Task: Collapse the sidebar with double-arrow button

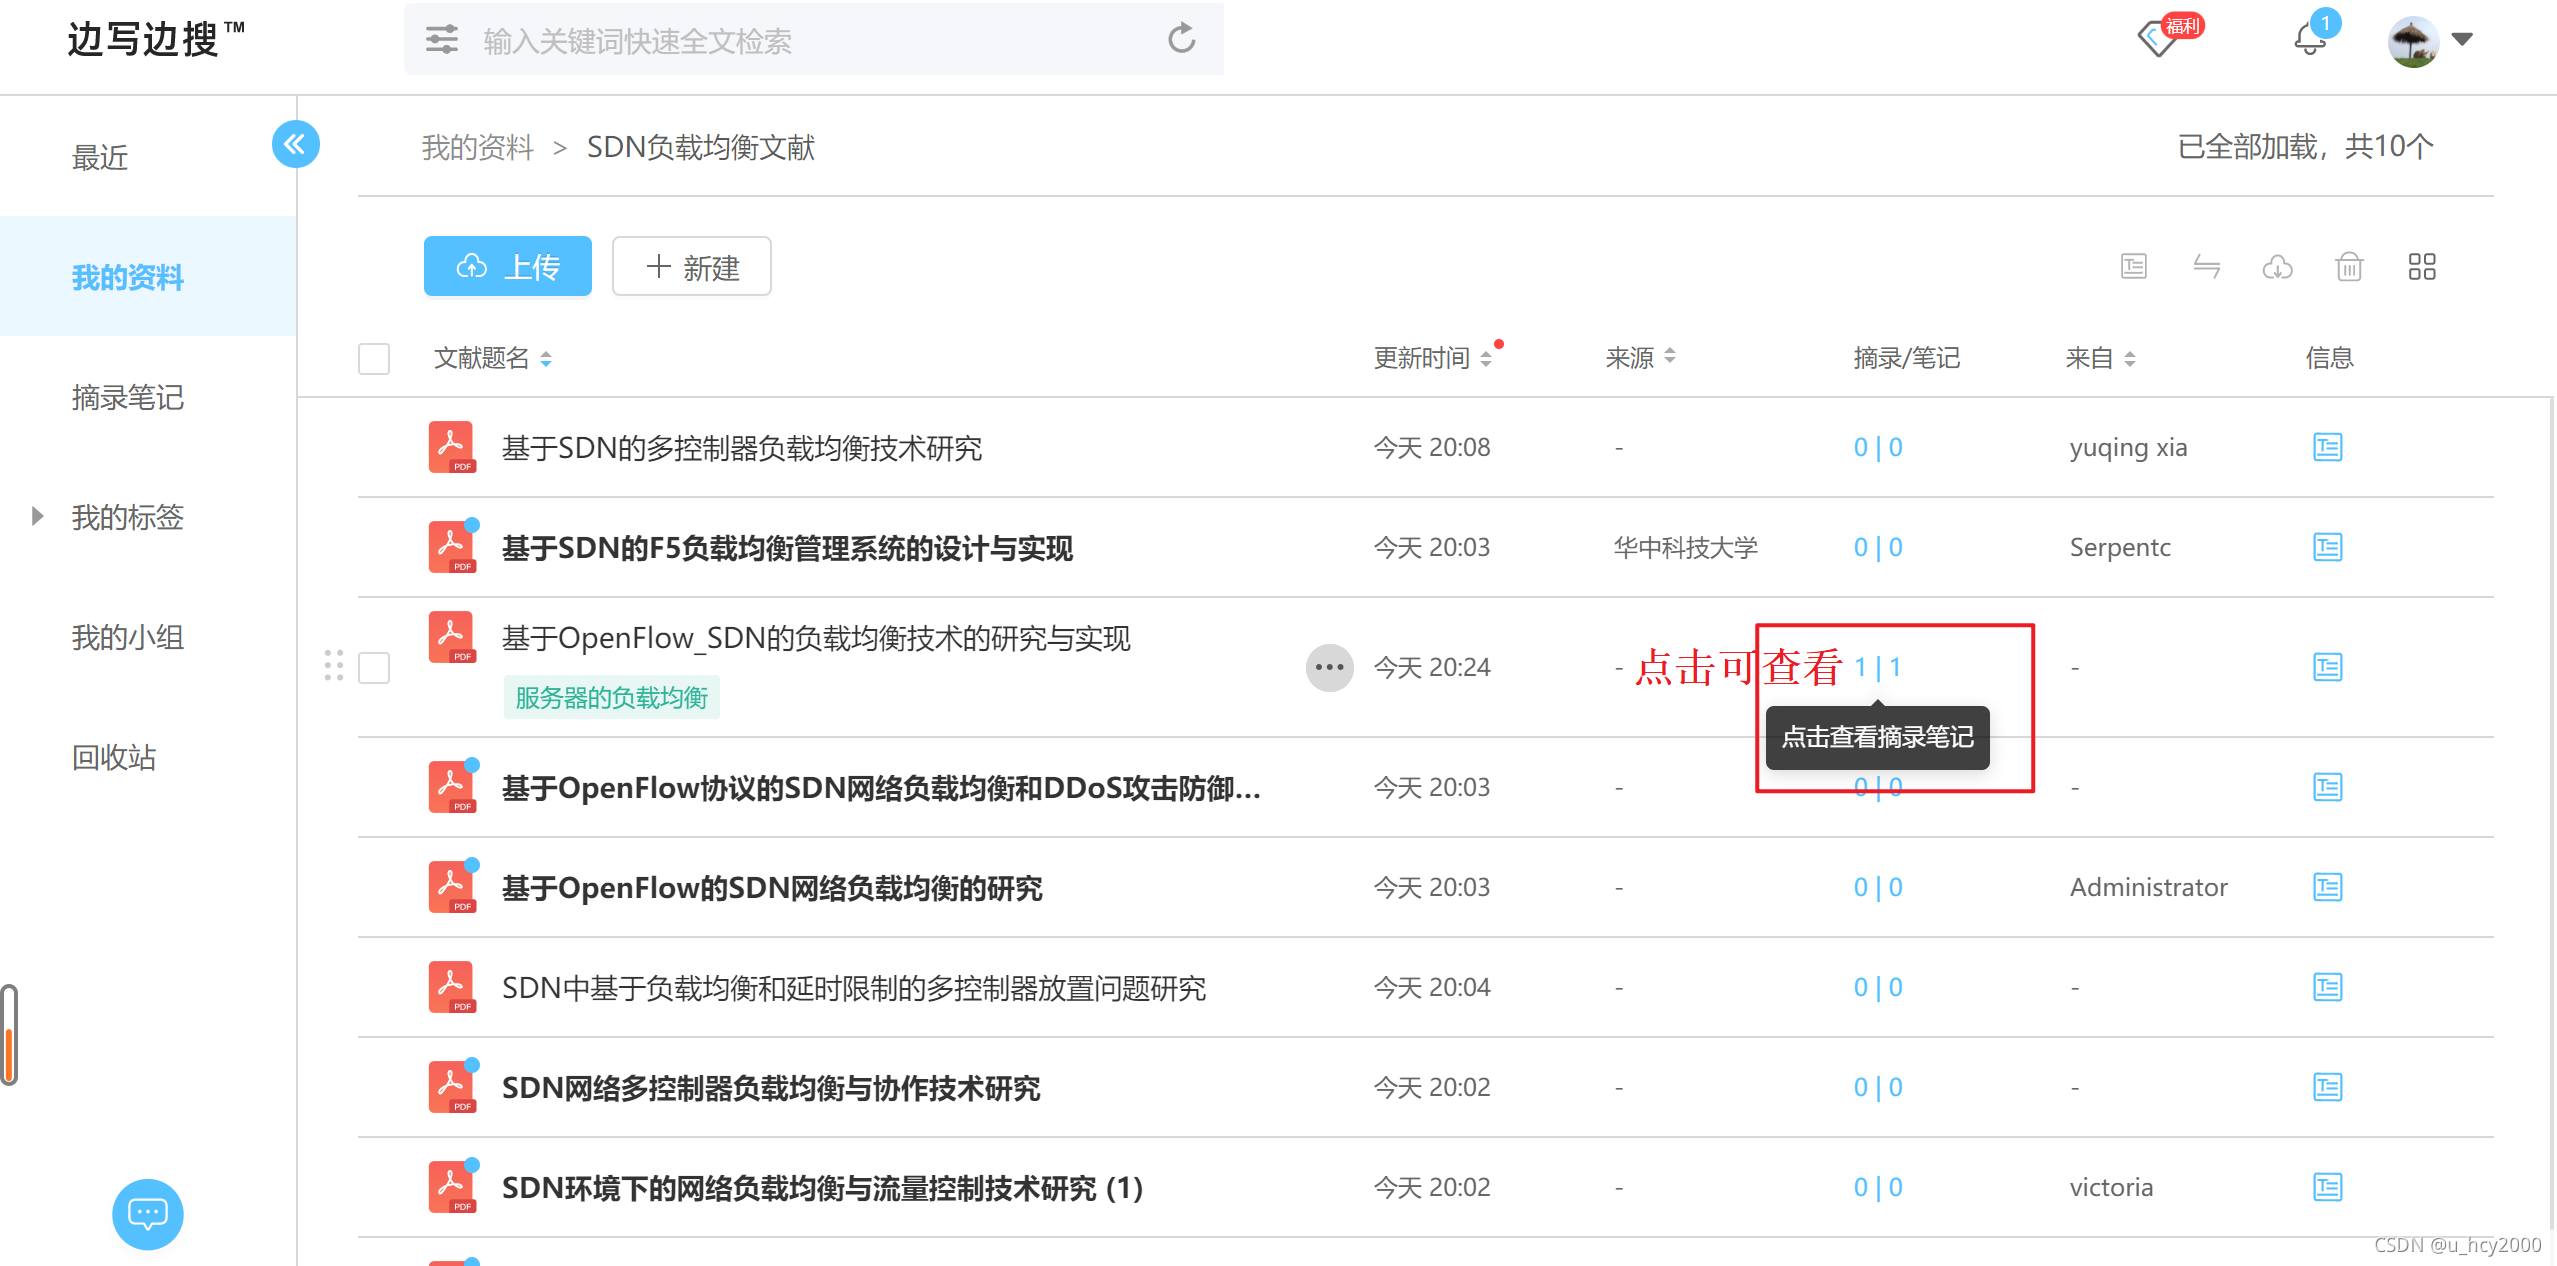Action: [x=295, y=144]
